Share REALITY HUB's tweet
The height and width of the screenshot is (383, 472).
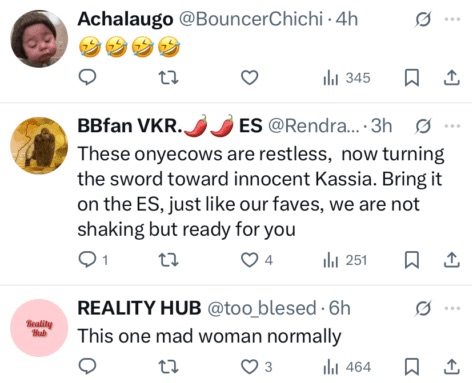click(x=452, y=367)
